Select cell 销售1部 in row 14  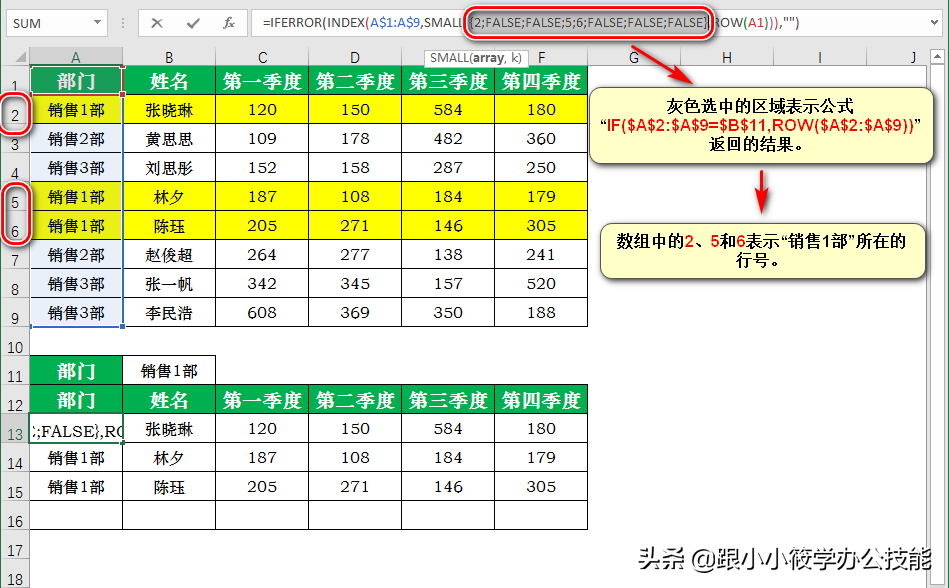coord(76,458)
